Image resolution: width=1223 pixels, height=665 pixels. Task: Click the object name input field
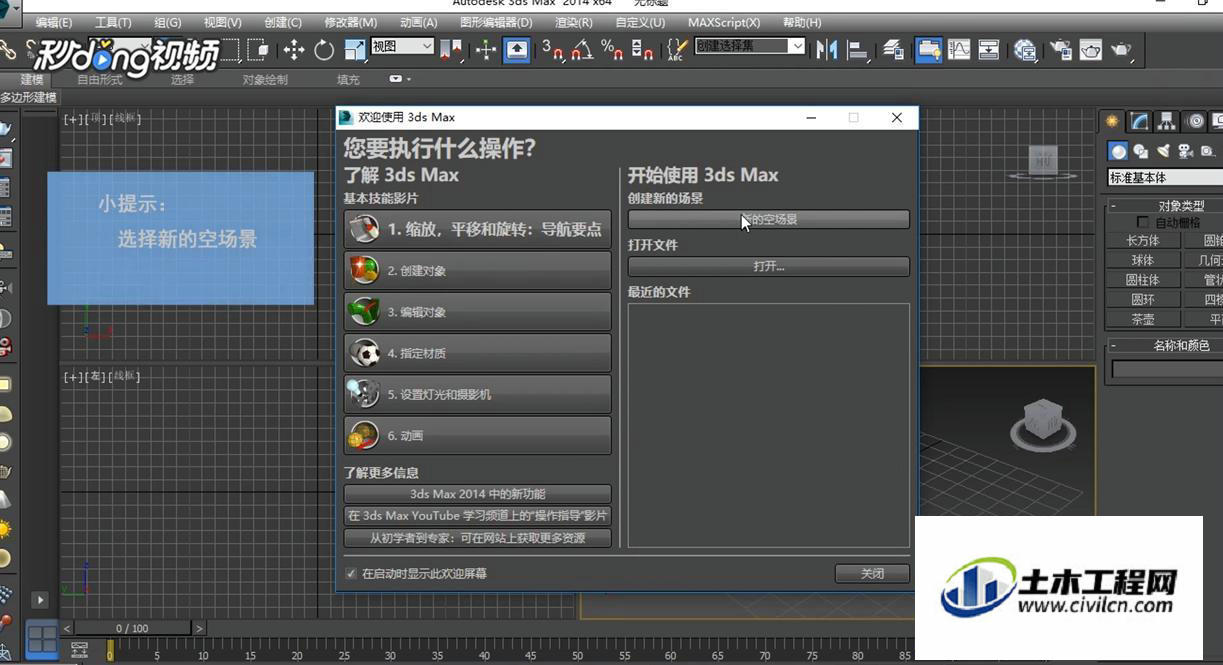[x=1167, y=369]
